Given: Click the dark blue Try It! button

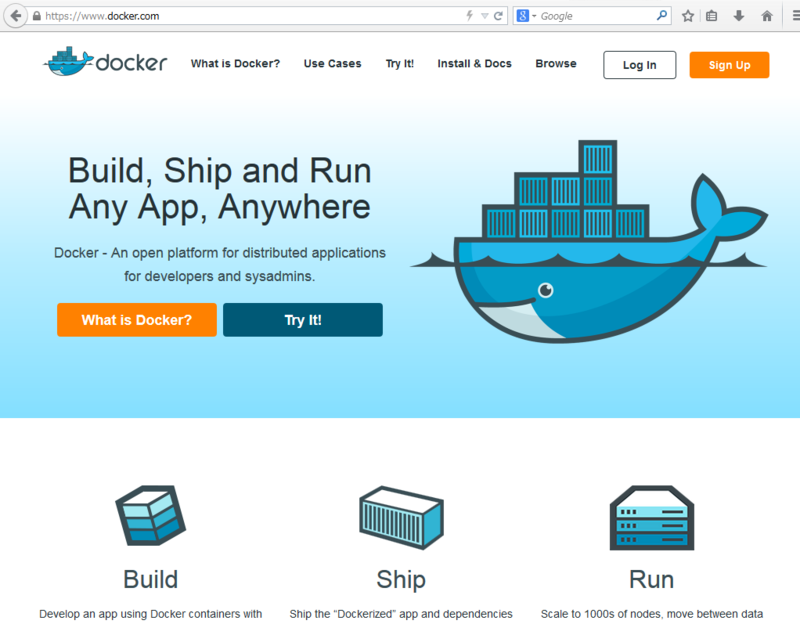Looking at the screenshot, I should pyautogui.click(x=303, y=320).
